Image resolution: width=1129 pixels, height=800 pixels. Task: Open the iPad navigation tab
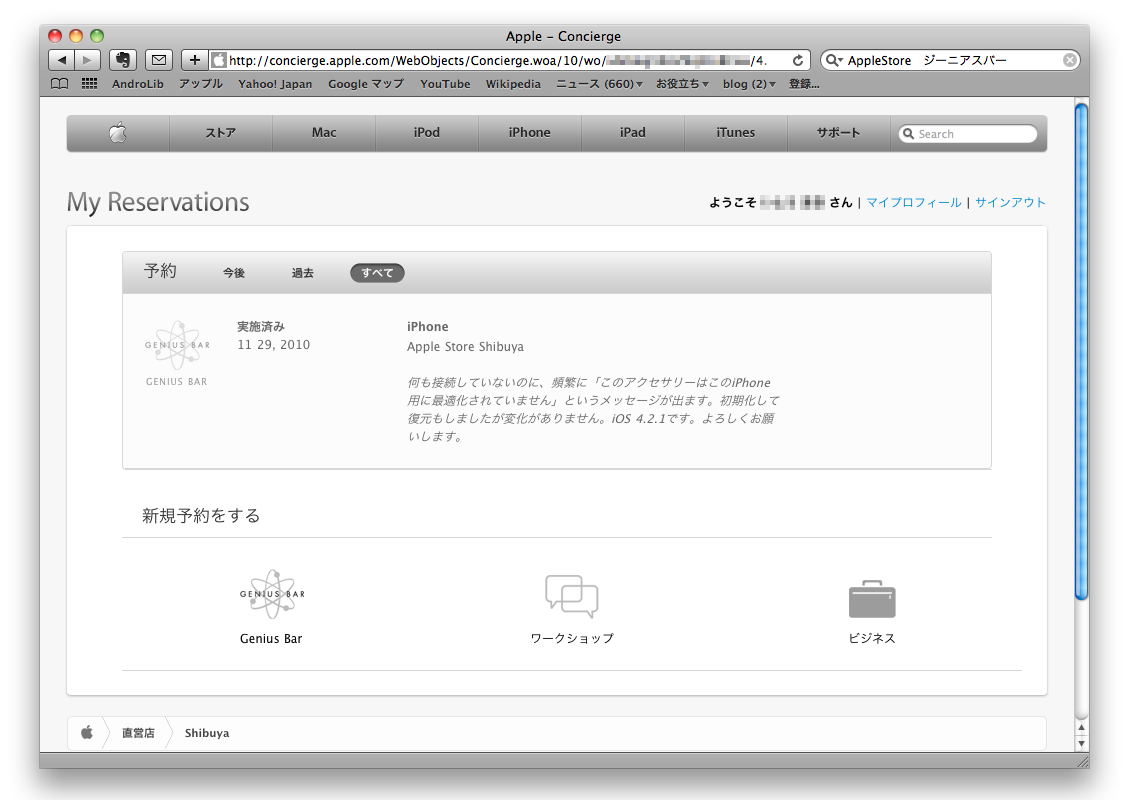point(633,133)
